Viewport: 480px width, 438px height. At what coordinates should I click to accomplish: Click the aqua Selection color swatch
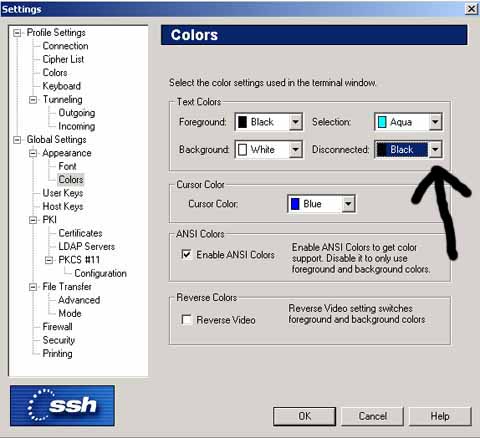382,122
